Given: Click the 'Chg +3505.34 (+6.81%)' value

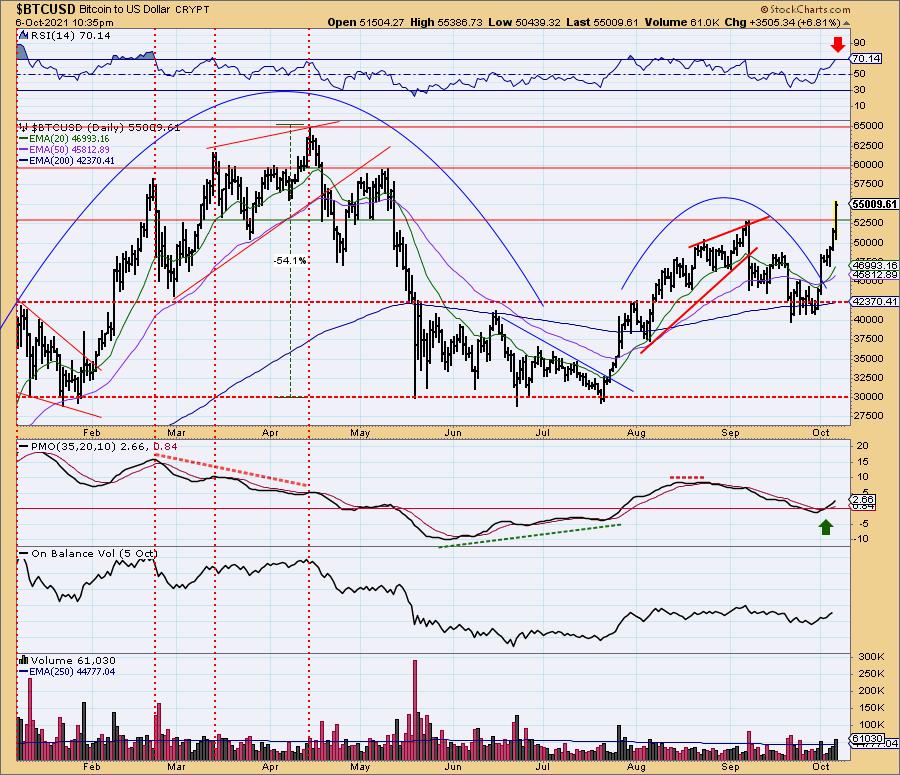Looking at the screenshot, I should [783, 22].
